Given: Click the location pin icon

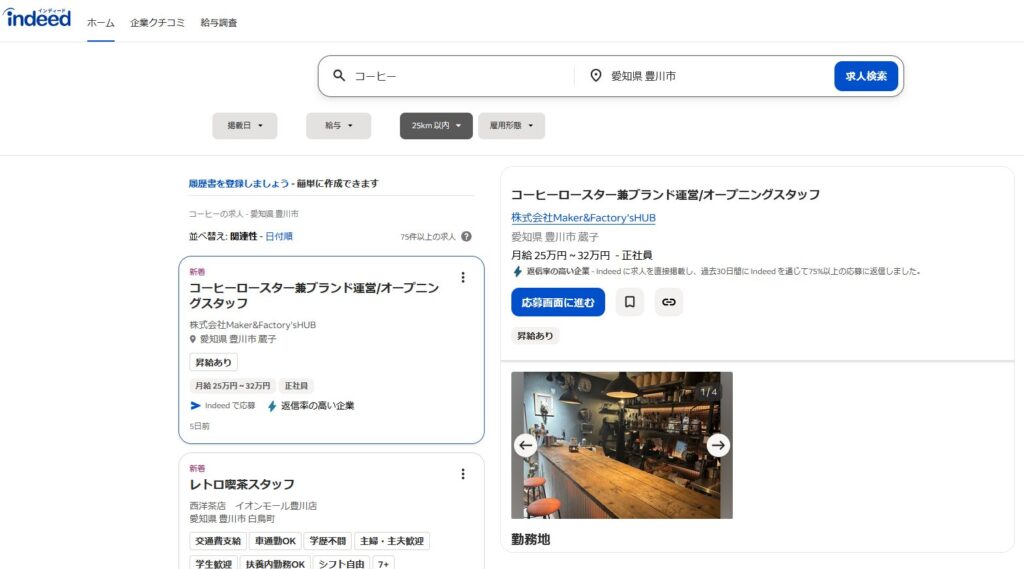Looking at the screenshot, I should point(596,76).
